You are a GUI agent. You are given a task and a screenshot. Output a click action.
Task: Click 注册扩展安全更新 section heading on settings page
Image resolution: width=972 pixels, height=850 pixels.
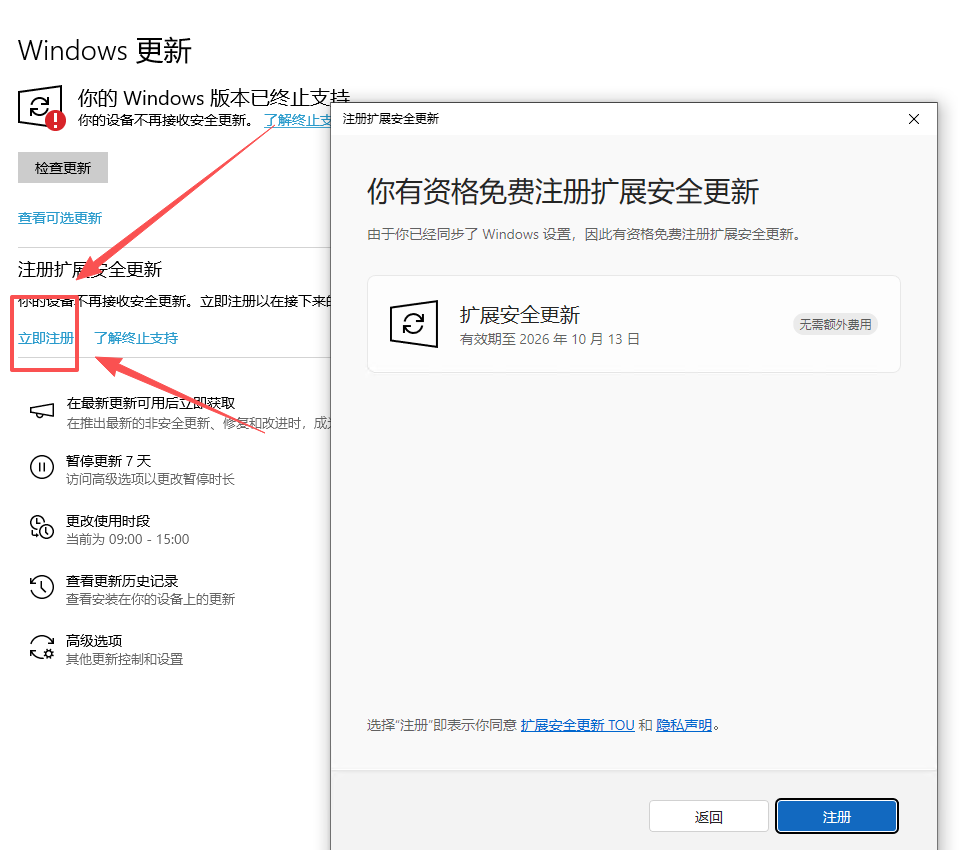click(90, 269)
